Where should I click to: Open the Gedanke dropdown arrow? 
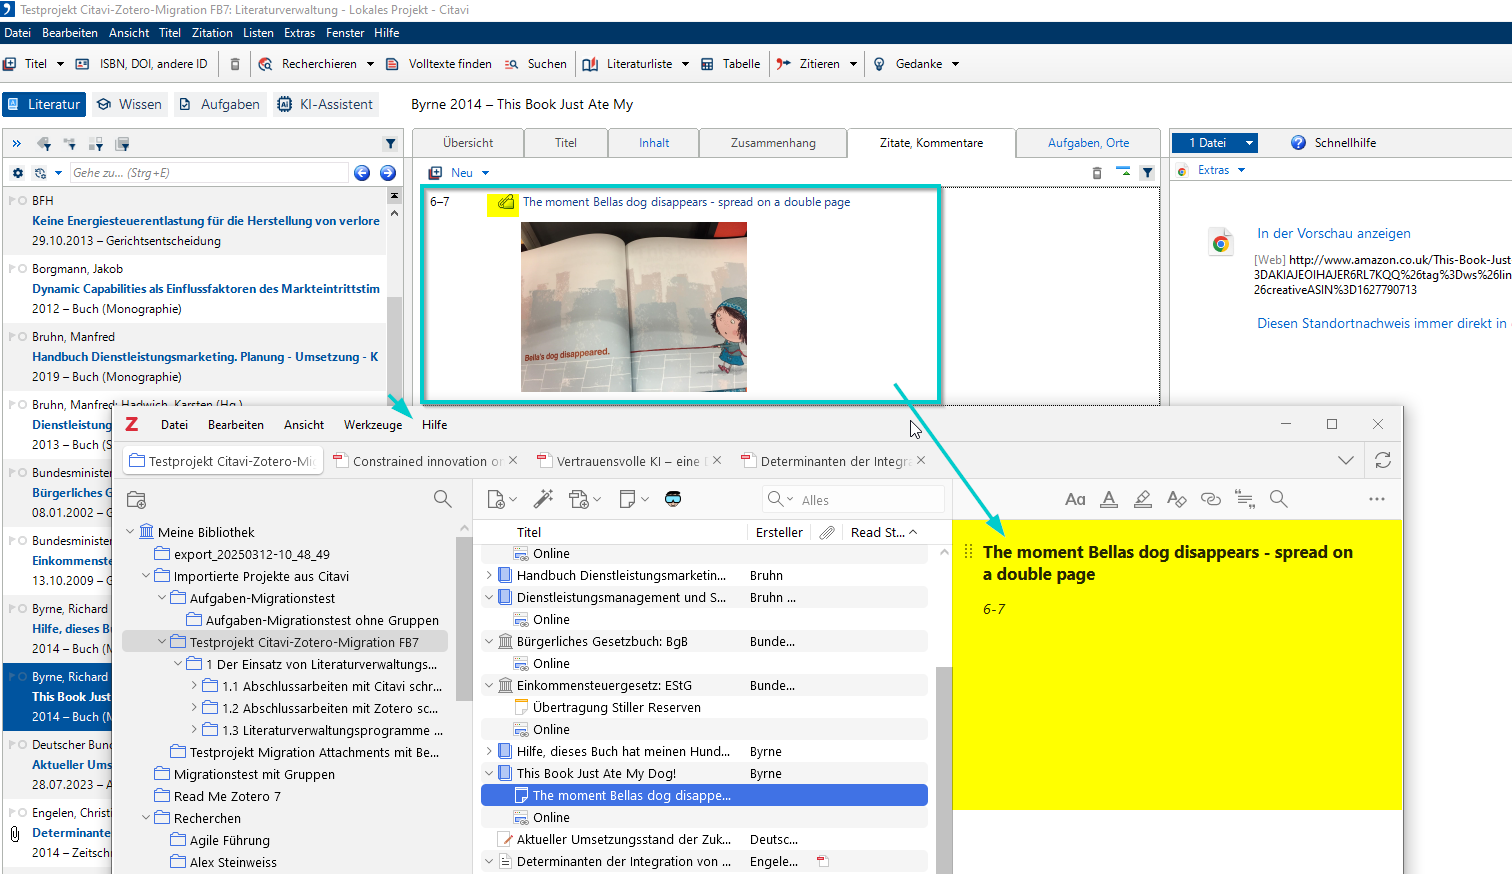(955, 64)
